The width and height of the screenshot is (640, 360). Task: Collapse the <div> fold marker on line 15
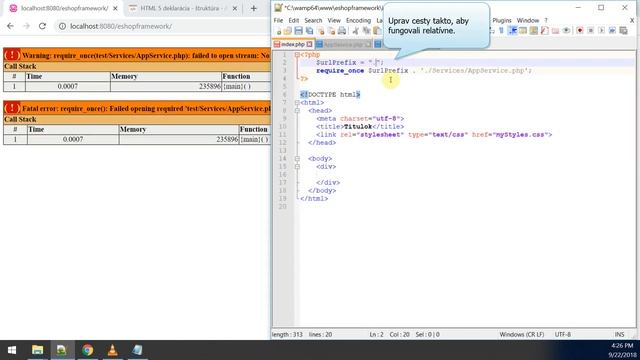(297, 167)
